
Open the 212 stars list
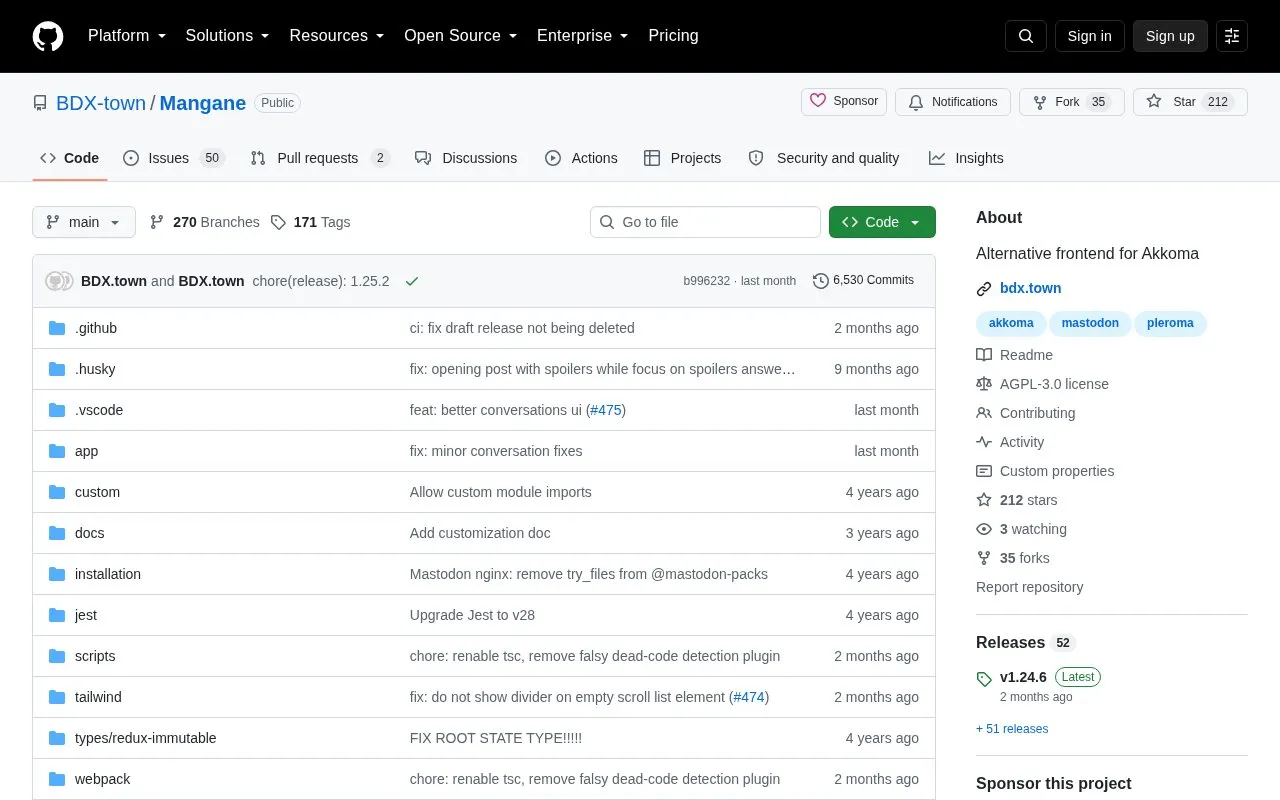click(x=1016, y=500)
